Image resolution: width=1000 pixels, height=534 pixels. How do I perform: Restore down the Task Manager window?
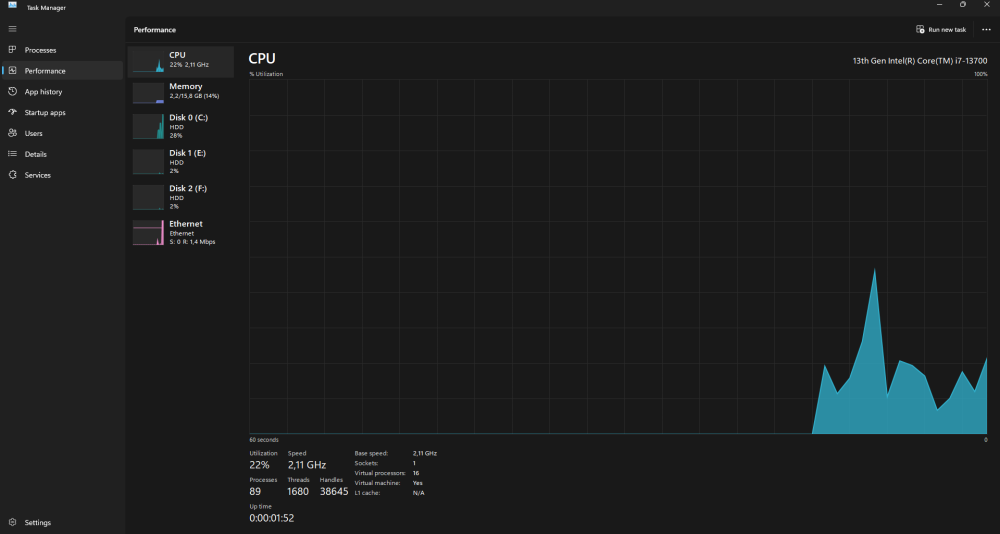[x=963, y=4]
